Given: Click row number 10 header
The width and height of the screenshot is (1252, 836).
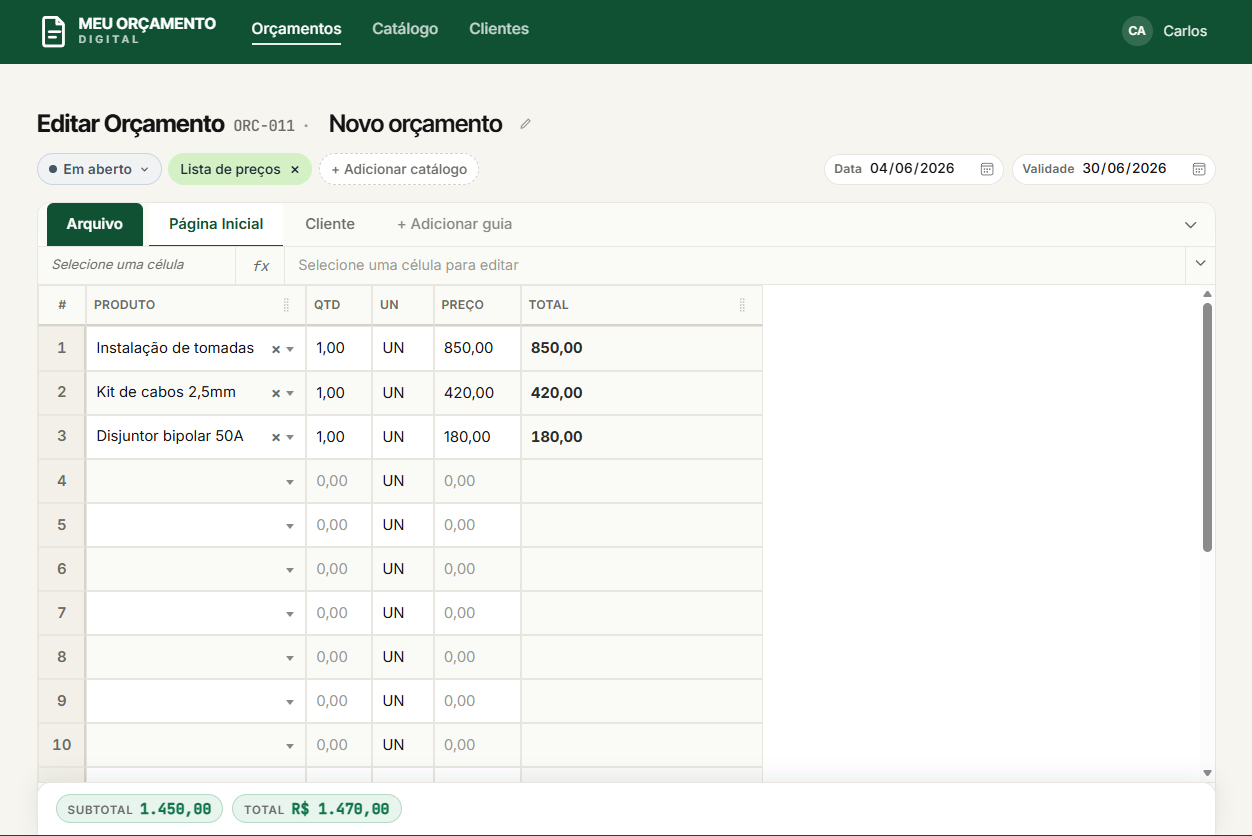Looking at the screenshot, I should [x=62, y=744].
